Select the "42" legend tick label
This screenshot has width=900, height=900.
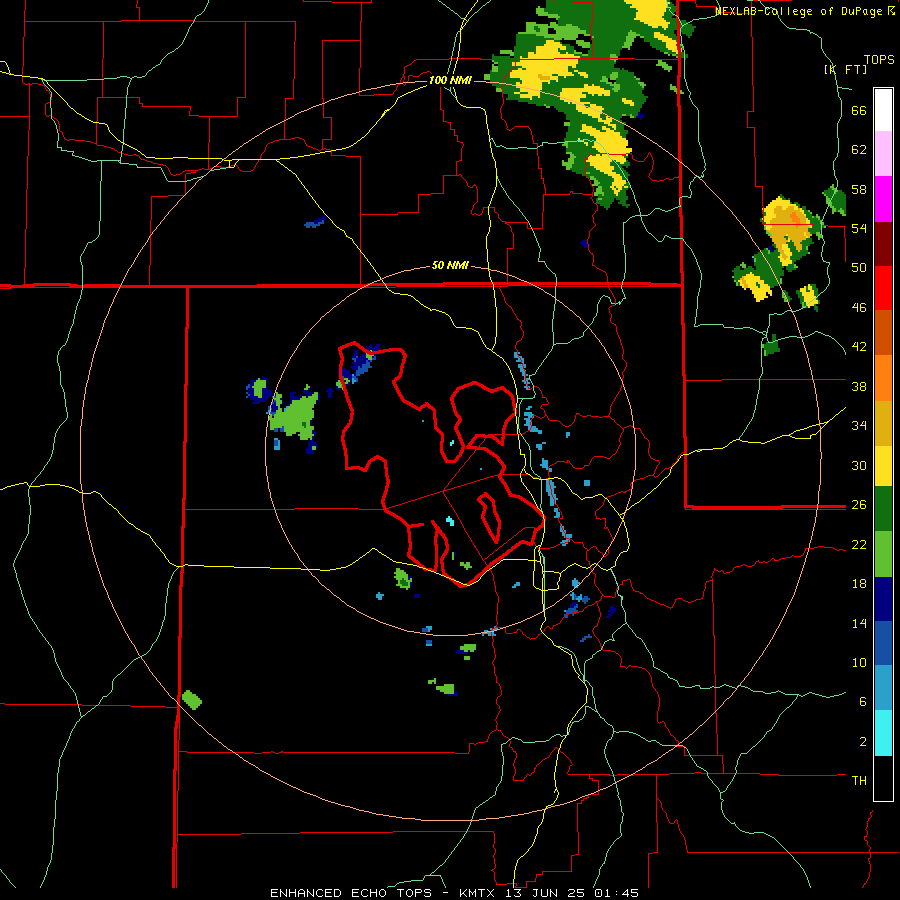click(x=859, y=347)
